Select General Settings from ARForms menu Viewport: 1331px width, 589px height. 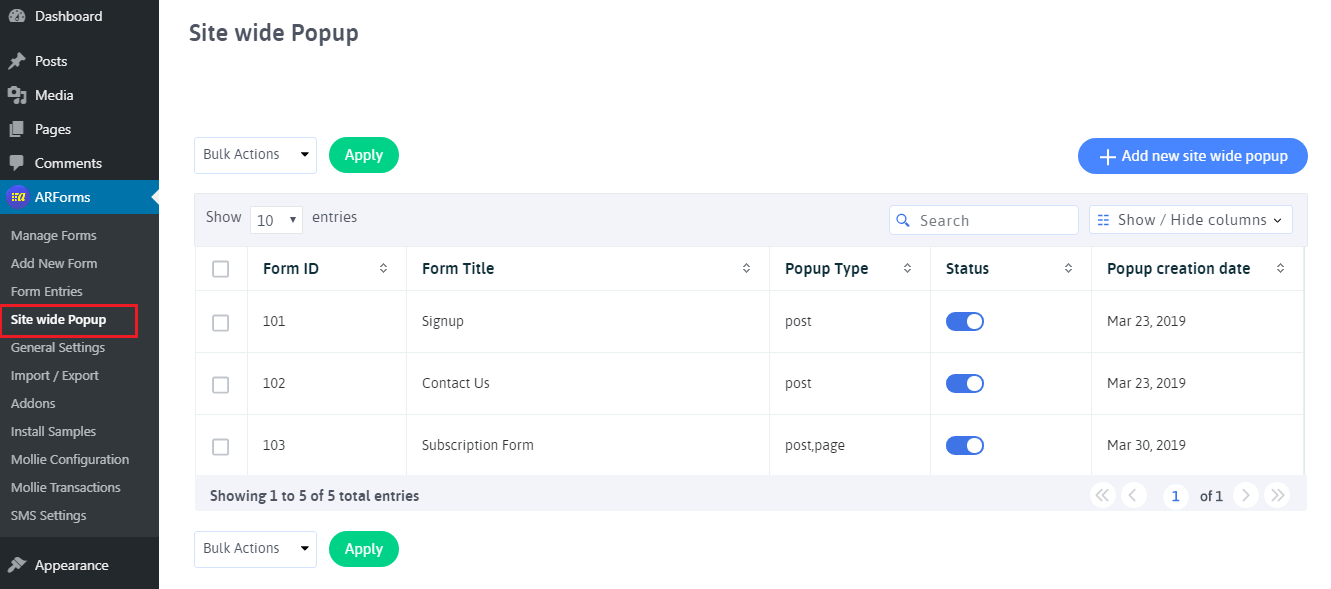58,348
